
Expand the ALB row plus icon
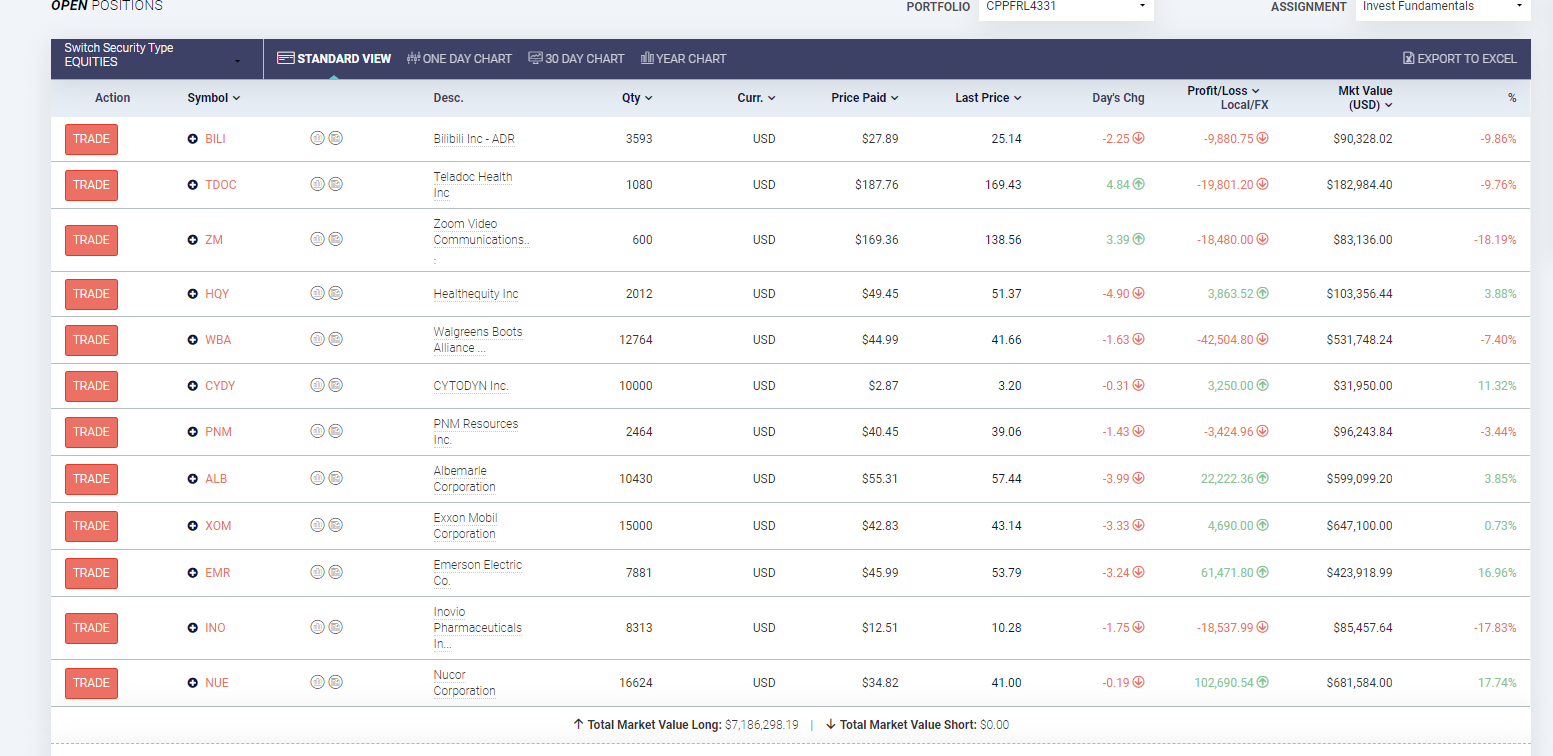pyautogui.click(x=193, y=479)
